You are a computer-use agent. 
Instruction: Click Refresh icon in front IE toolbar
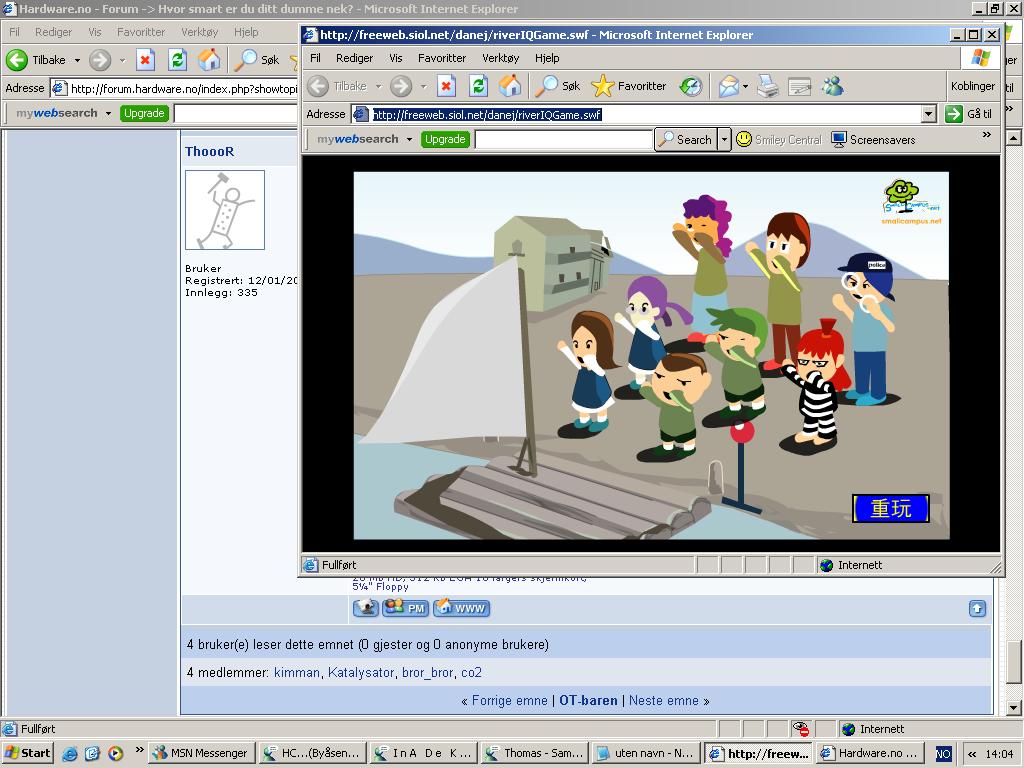click(478, 86)
